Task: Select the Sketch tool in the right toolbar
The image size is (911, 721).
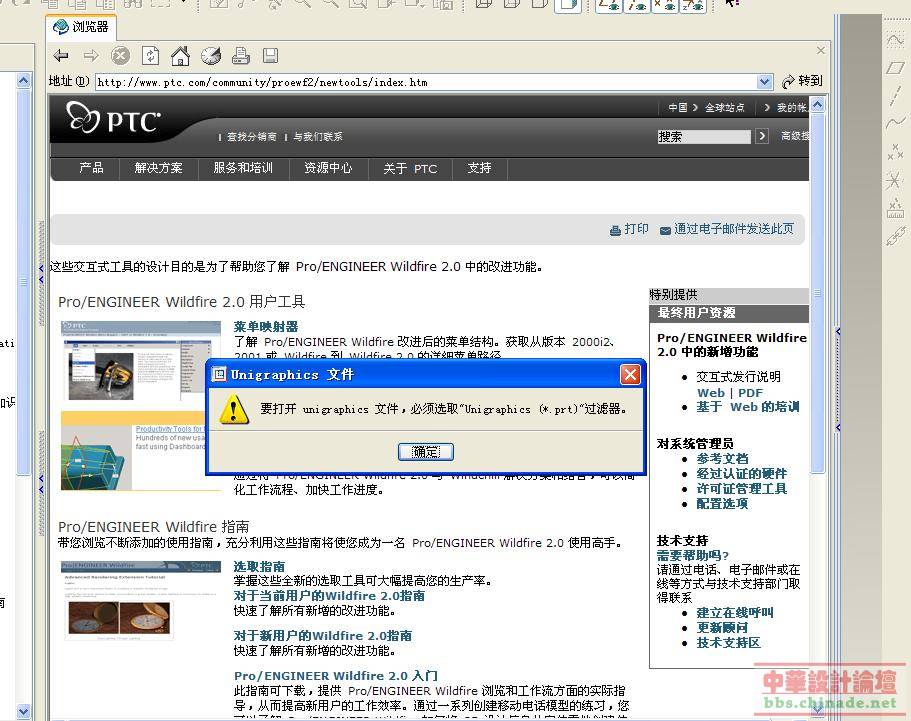Action: pyautogui.click(x=895, y=40)
